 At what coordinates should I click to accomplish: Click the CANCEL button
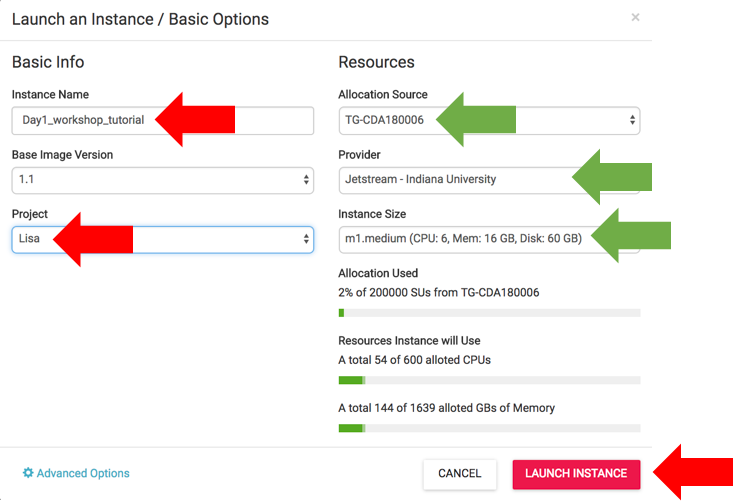[460, 474]
